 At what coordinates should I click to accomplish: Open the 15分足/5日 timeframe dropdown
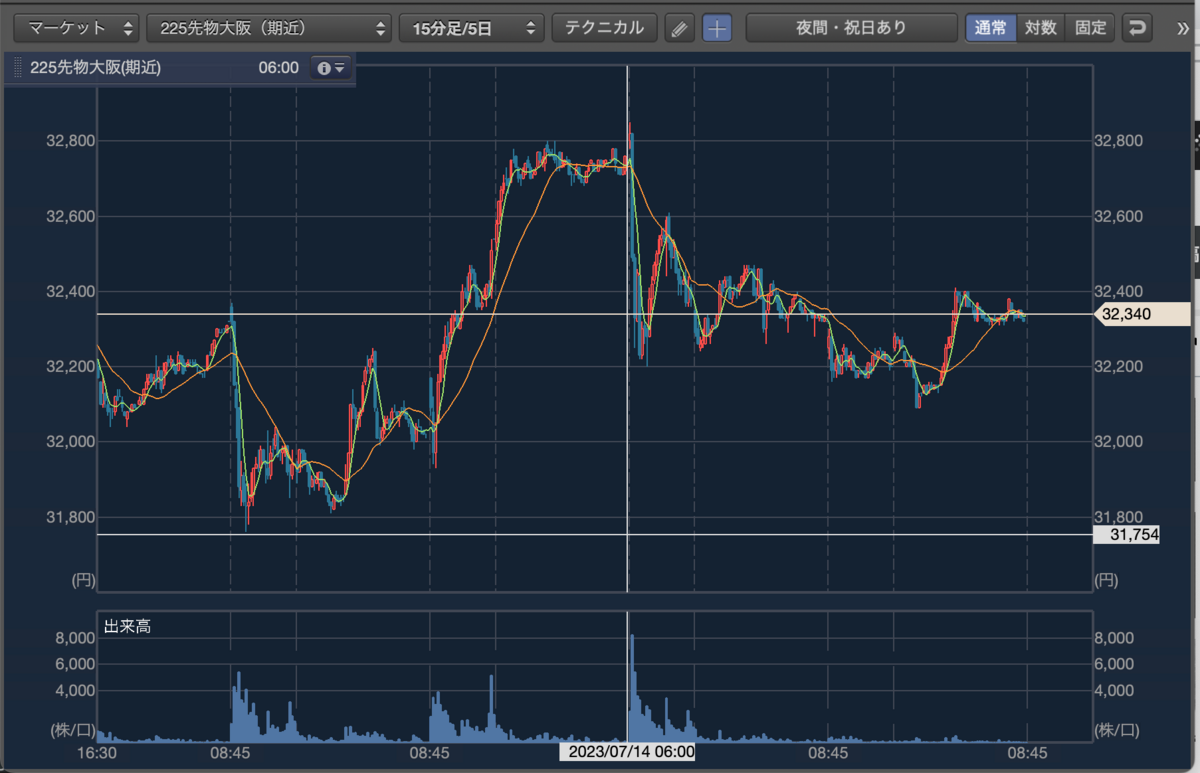tap(472, 27)
